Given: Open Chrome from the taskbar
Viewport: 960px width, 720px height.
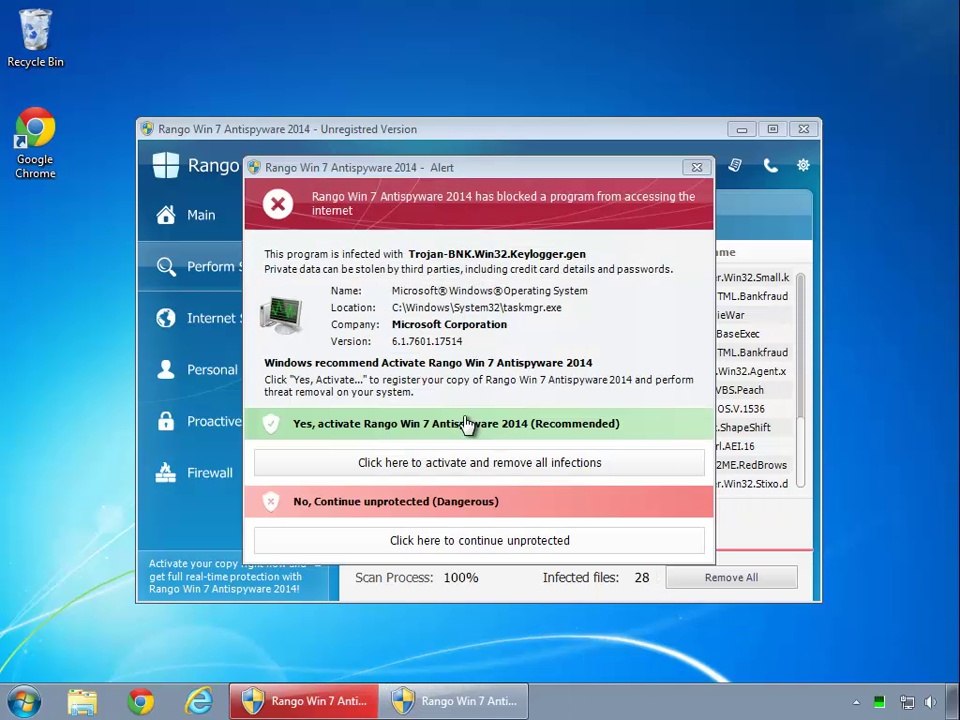Looking at the screenshot, I should click(x=141, y=702).
